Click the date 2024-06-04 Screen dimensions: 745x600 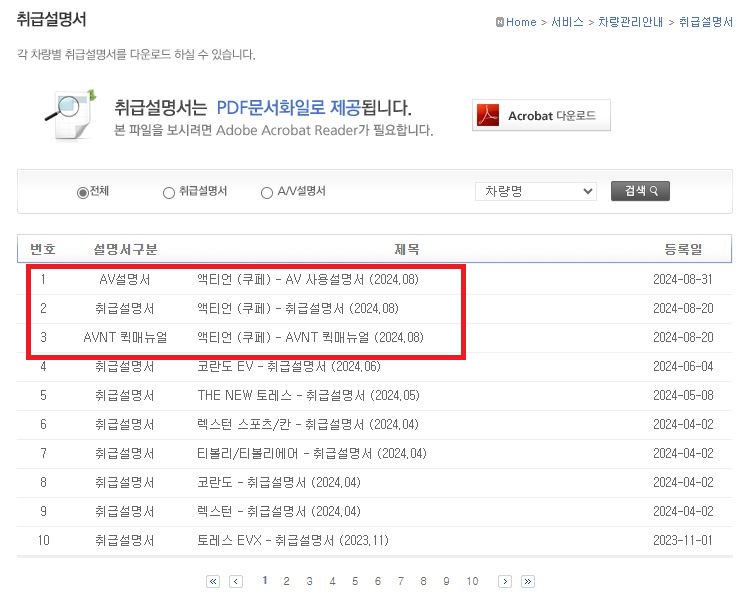coord(683,366)
